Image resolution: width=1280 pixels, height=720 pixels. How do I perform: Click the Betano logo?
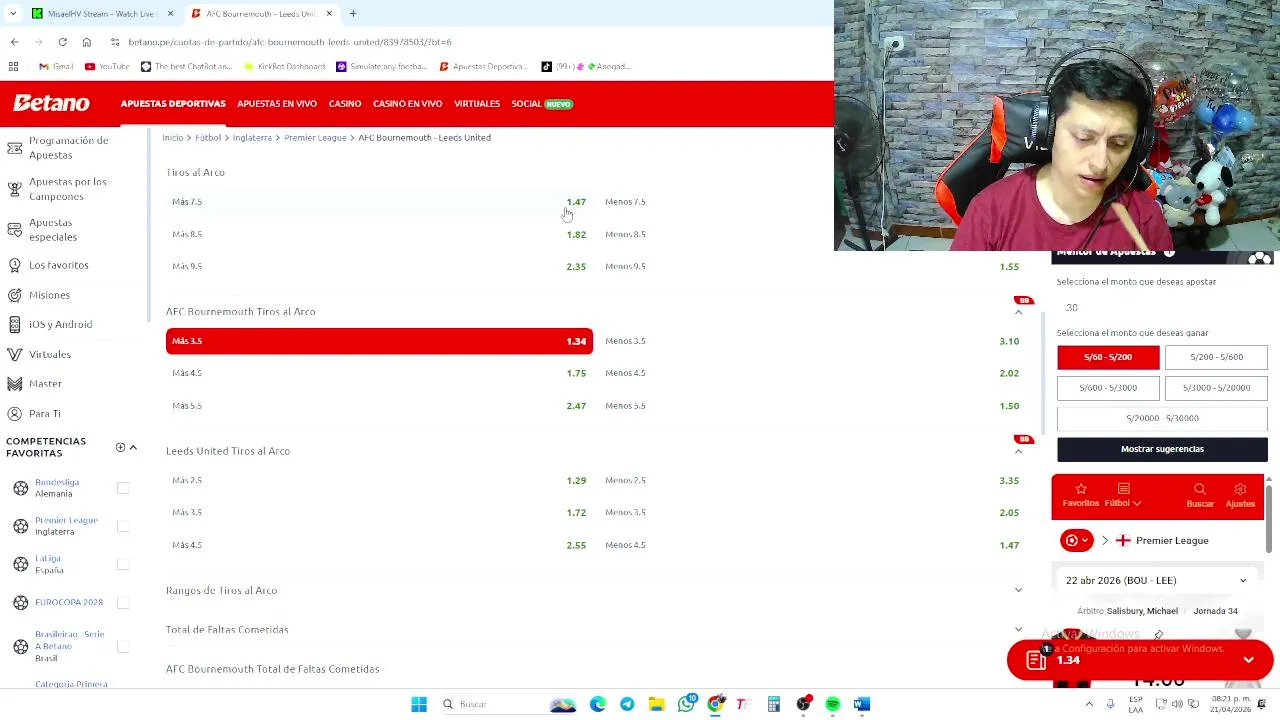51,103
